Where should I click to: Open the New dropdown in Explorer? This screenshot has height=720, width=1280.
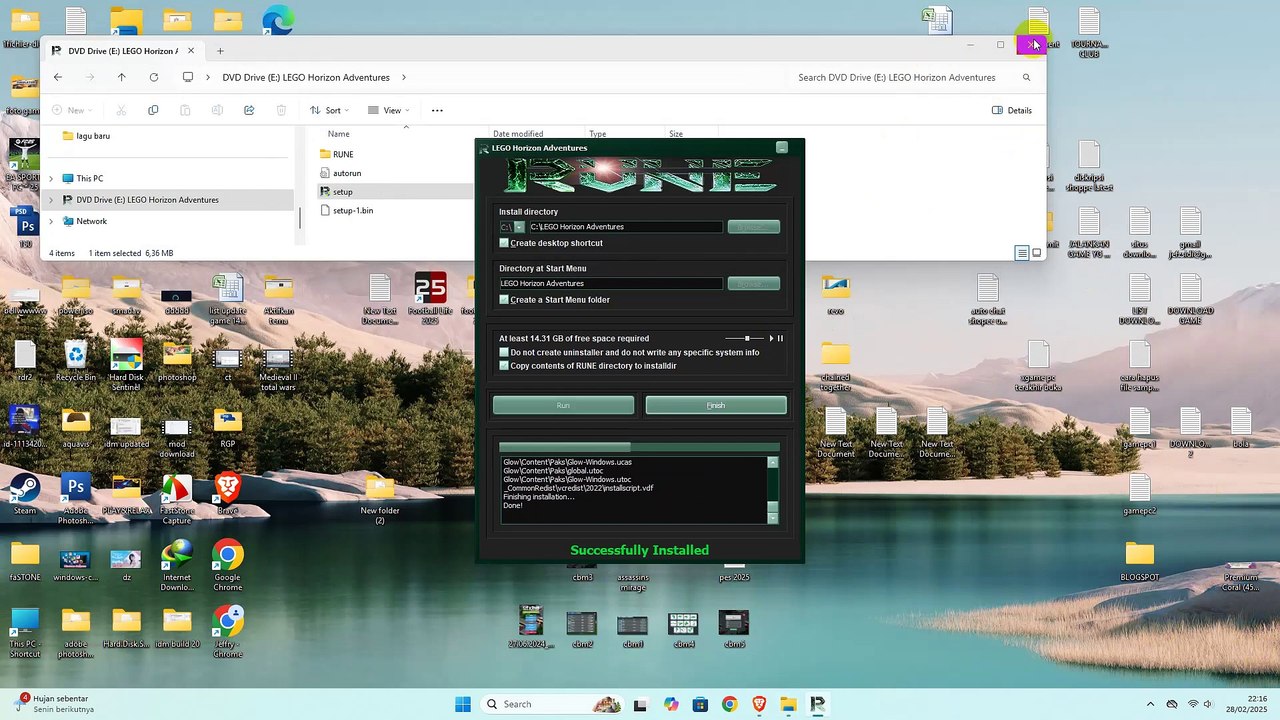tap(72, 110)
